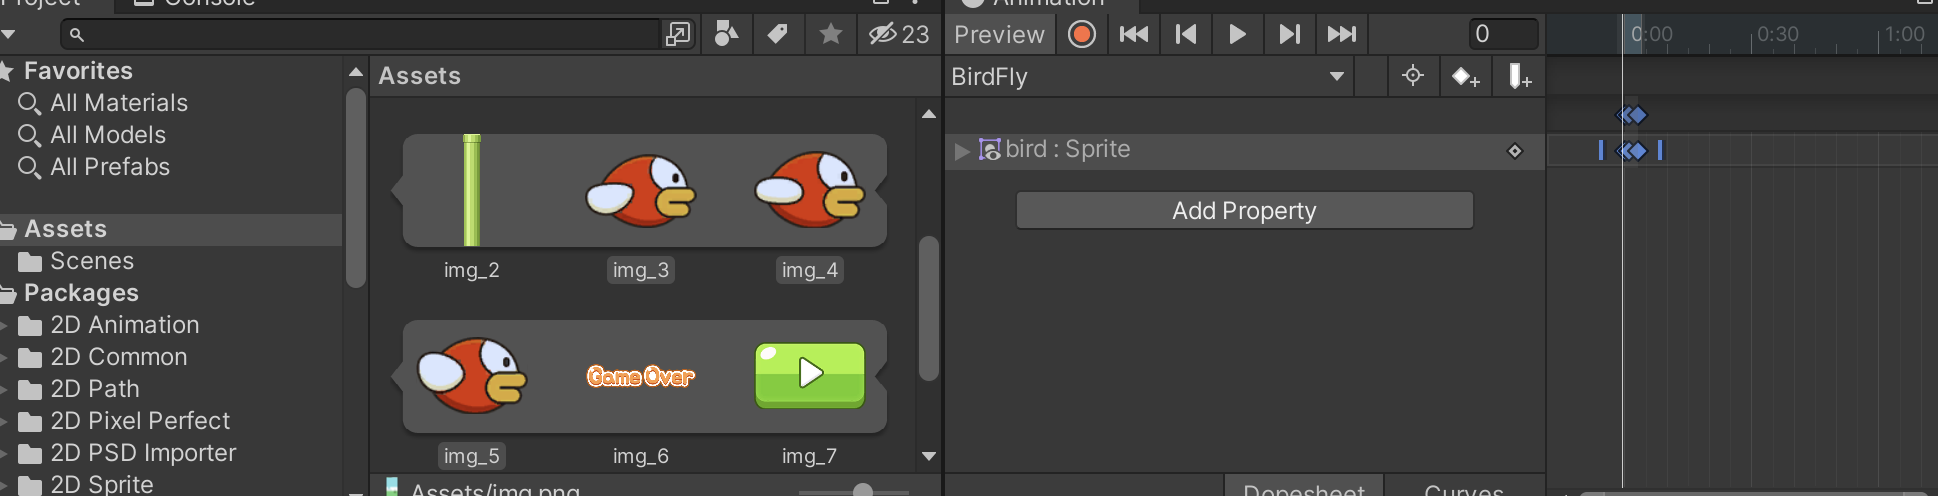Select the 2D Sprite folder
1938x496 pixels.
tap(101, 485)
